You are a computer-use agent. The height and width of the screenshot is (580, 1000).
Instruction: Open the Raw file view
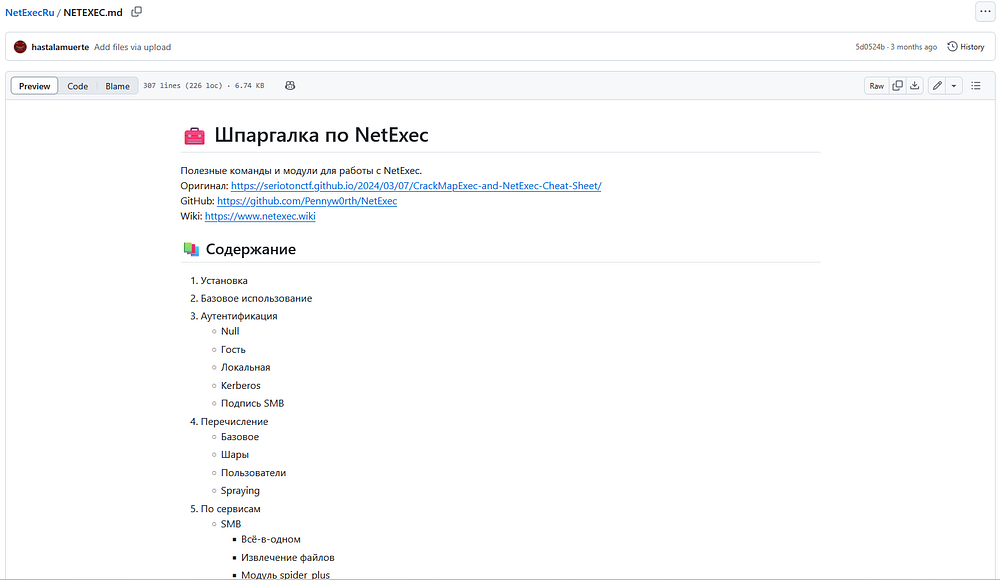(x=877, y=86)
